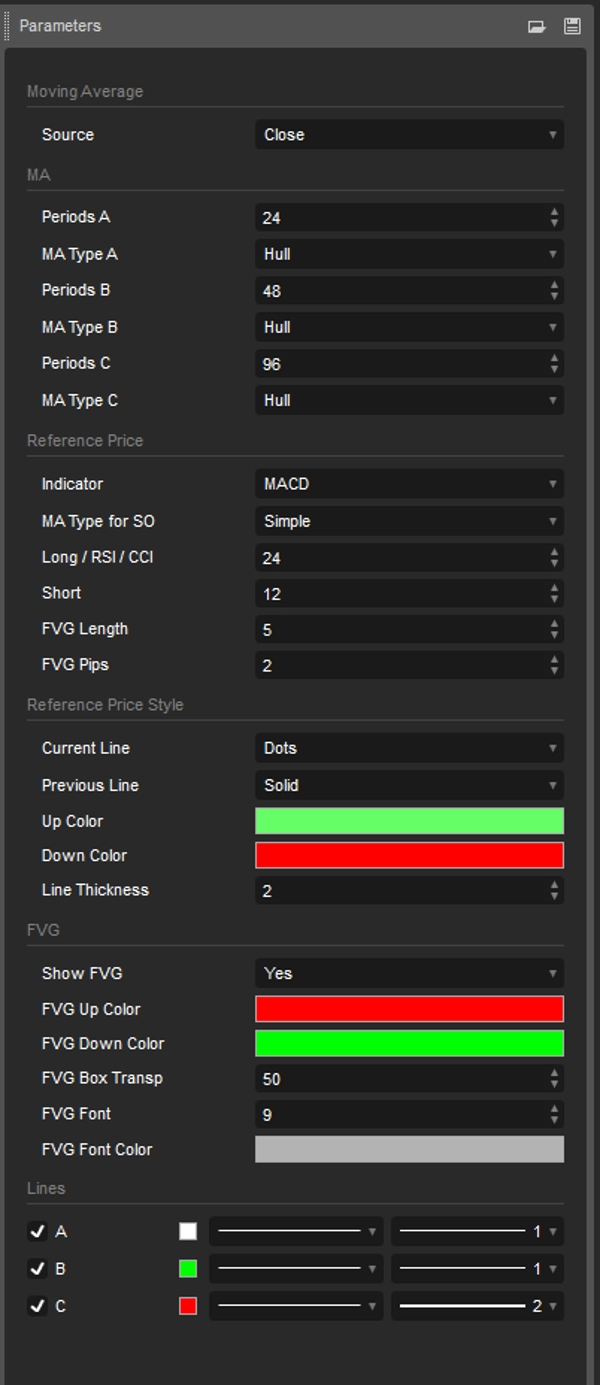Open line style dropdown for line B

point(296,1269)
